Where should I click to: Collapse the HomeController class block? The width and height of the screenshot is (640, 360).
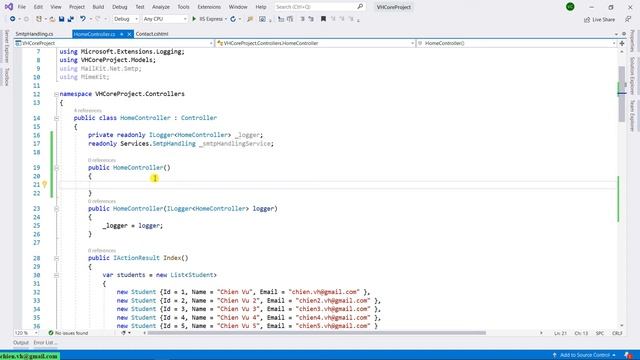pos(56,118)
